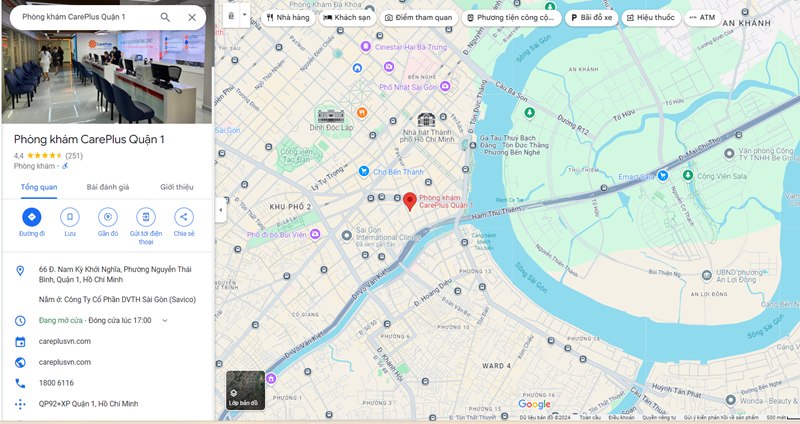
Task: Select the Hiệu thuốc filter chip
Action: pos(648,18)
